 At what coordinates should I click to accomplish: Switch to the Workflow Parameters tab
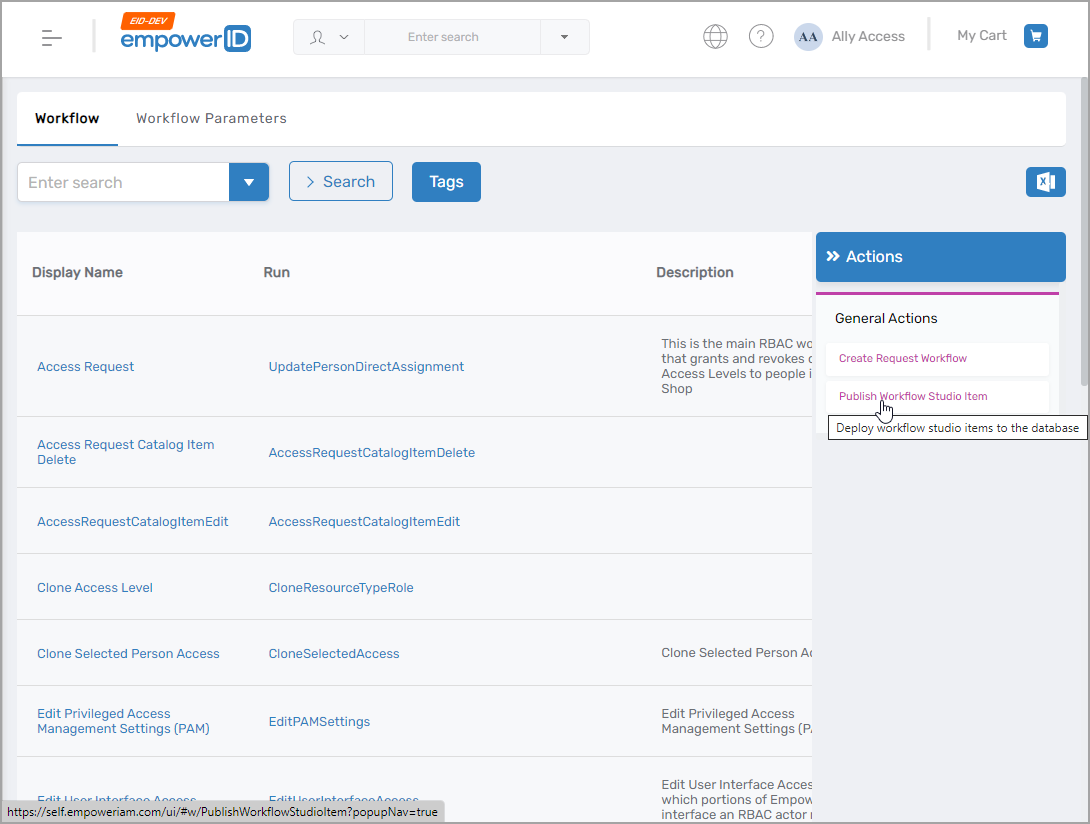tap(211, 118)
